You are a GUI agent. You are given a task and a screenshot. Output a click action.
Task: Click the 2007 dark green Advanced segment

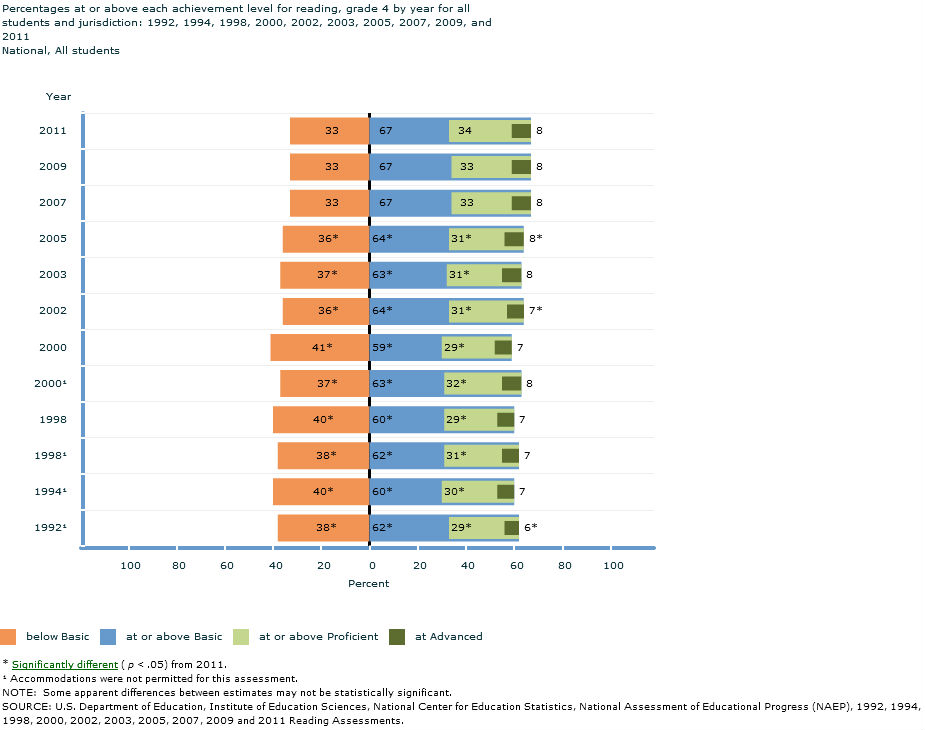pos(521,203)
